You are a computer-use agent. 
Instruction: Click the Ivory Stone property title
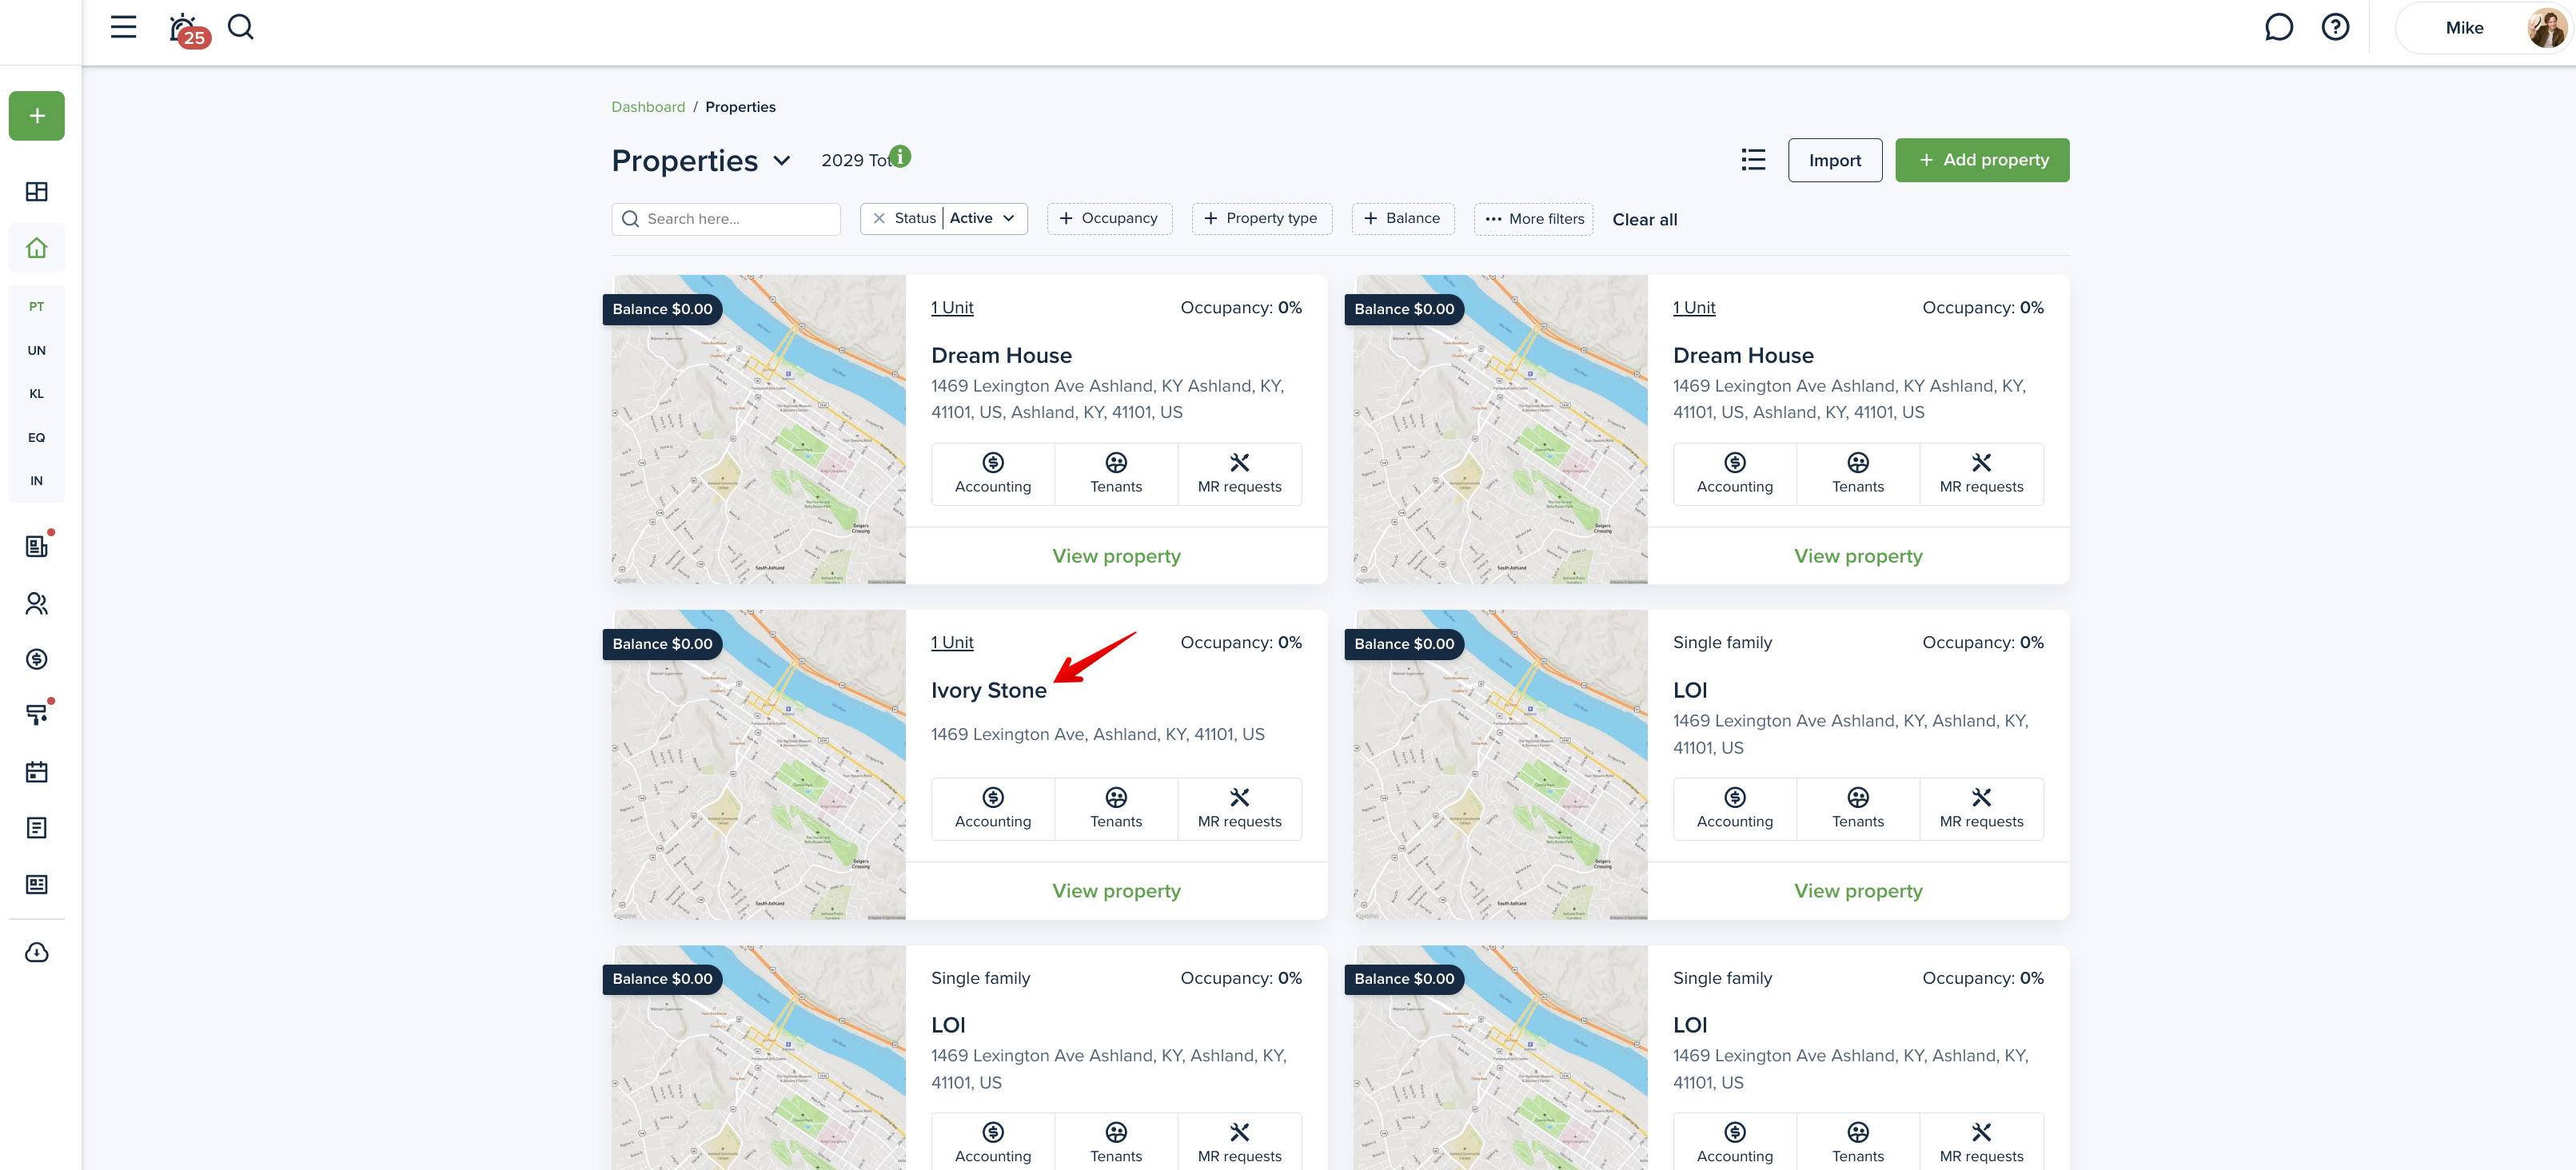click(x=988, y=690)
